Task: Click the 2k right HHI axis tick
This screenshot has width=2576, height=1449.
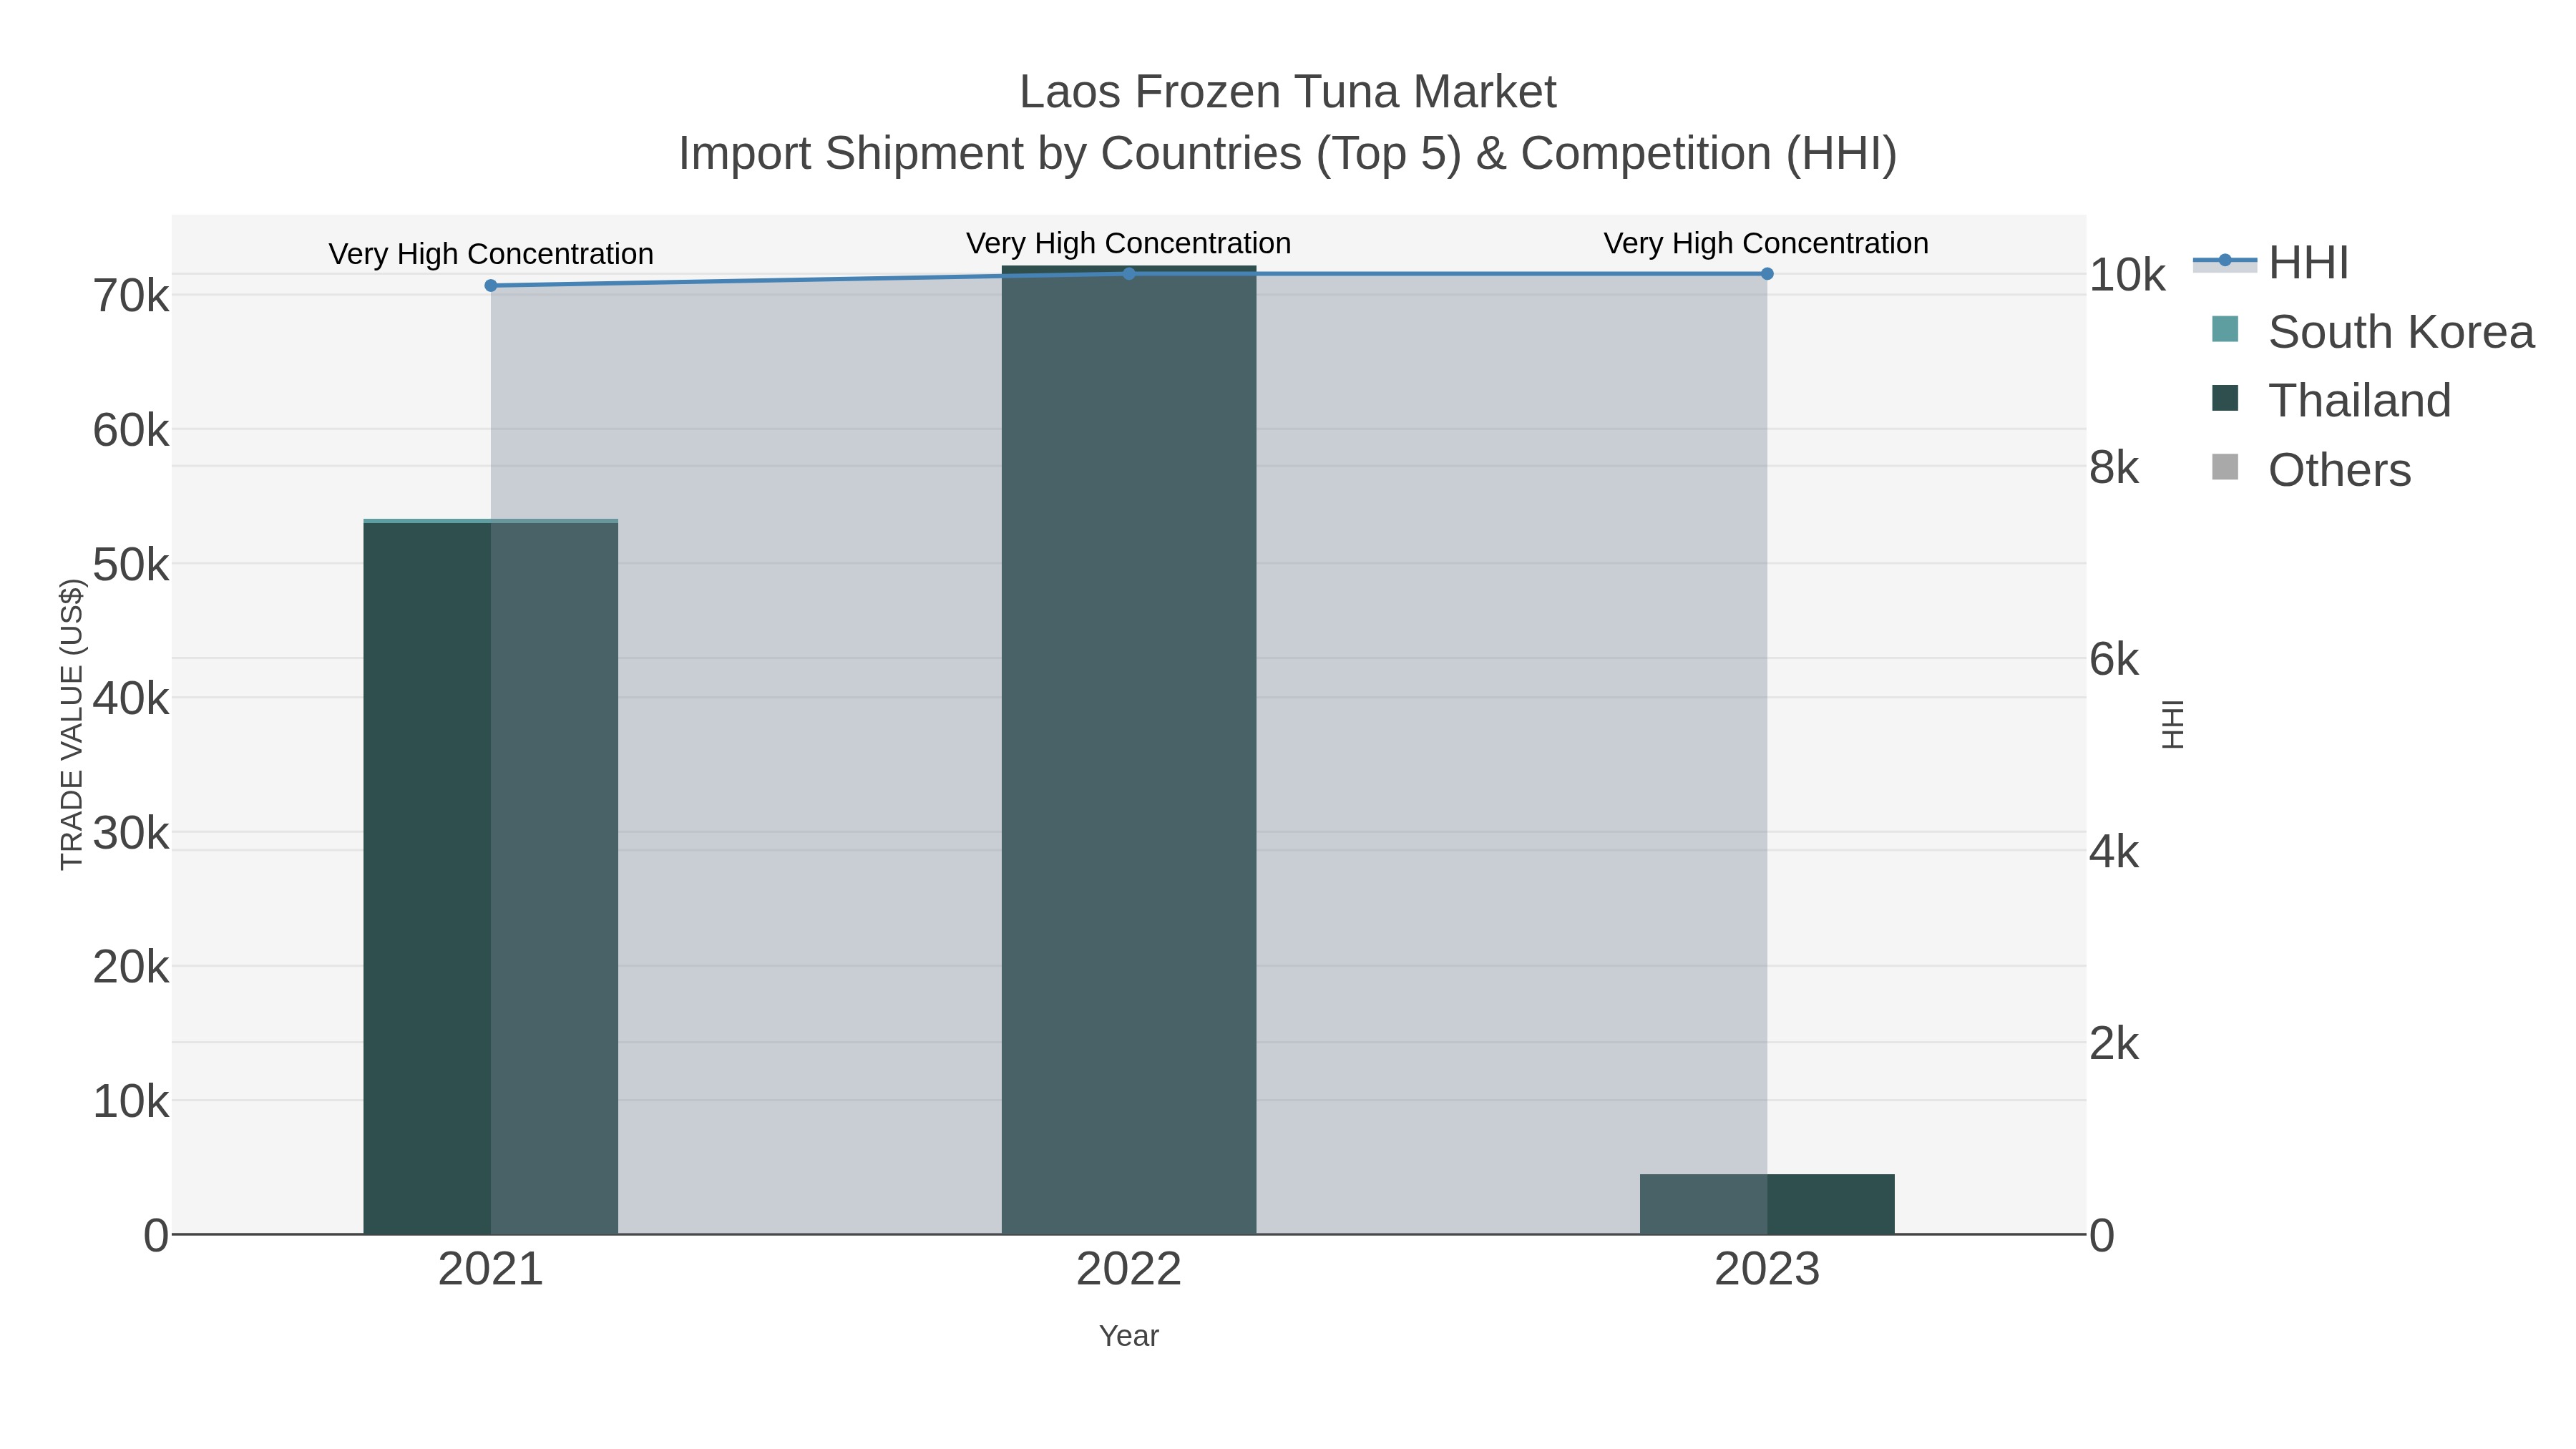Action: (2114, 1044)
